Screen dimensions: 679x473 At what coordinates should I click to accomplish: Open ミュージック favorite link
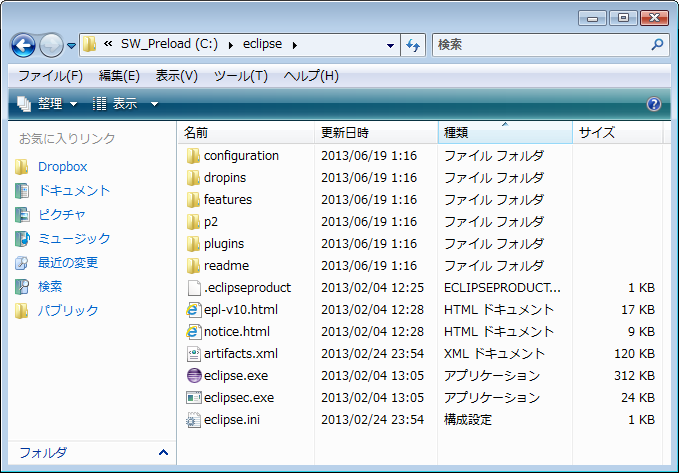(x=74, y=238)
